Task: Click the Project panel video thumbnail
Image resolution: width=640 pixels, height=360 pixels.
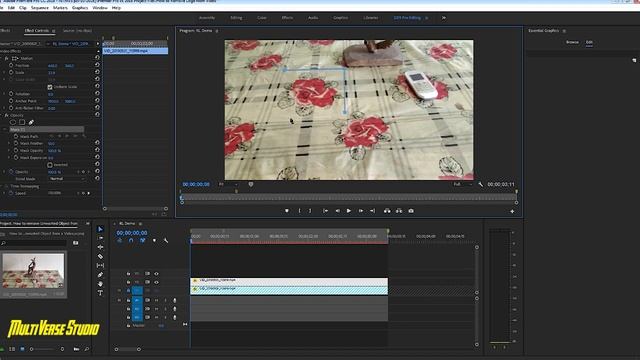Action: coord(33,271)
